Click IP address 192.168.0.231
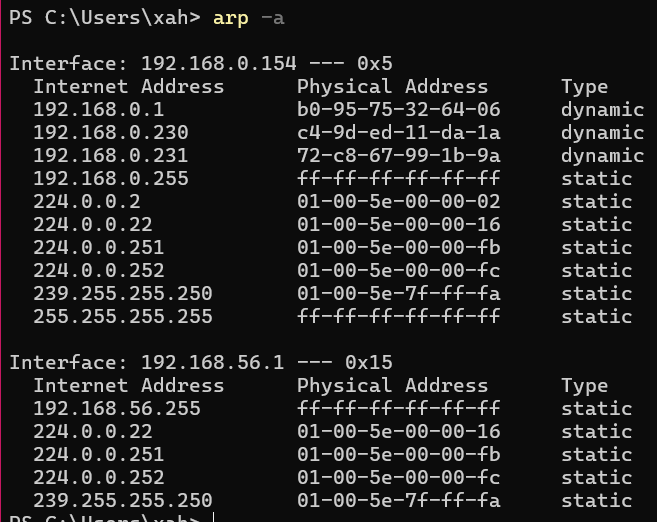 (x=110, y=155)
